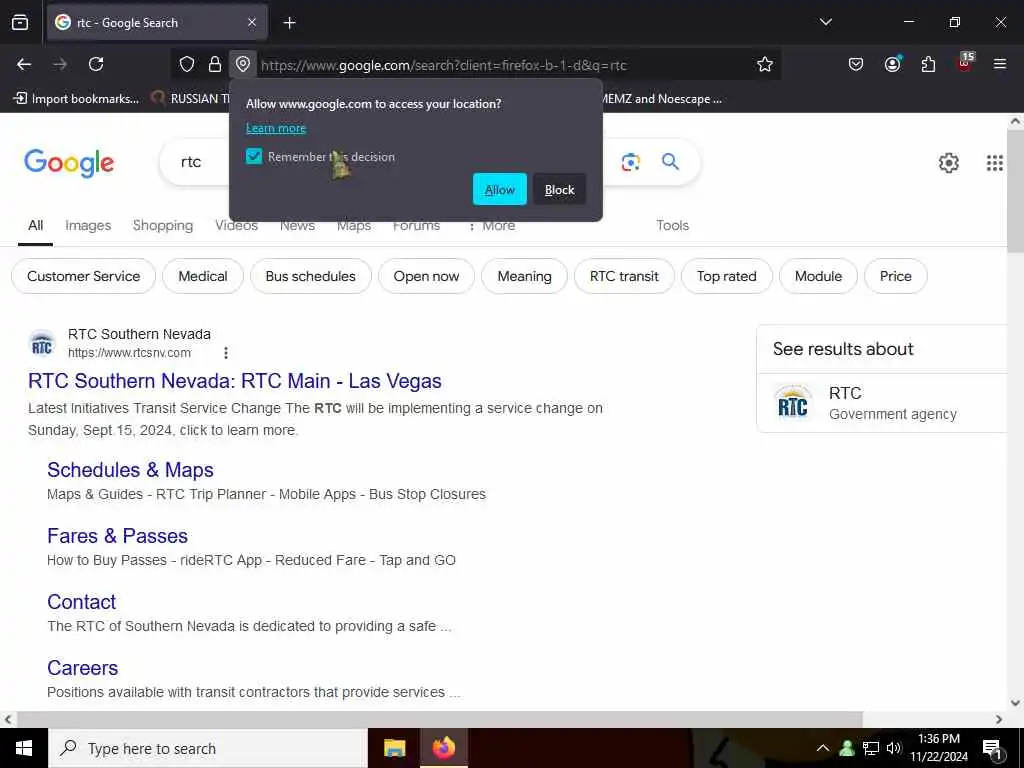Apply the Price filter chip
The height and width of the screenshot is (768, 1024).
[895, 276]
